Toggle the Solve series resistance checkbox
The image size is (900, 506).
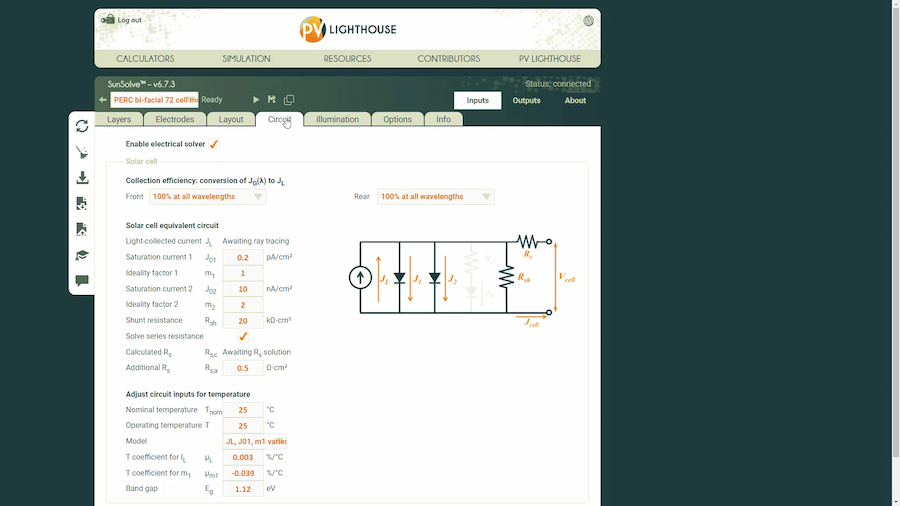point(243,336)
